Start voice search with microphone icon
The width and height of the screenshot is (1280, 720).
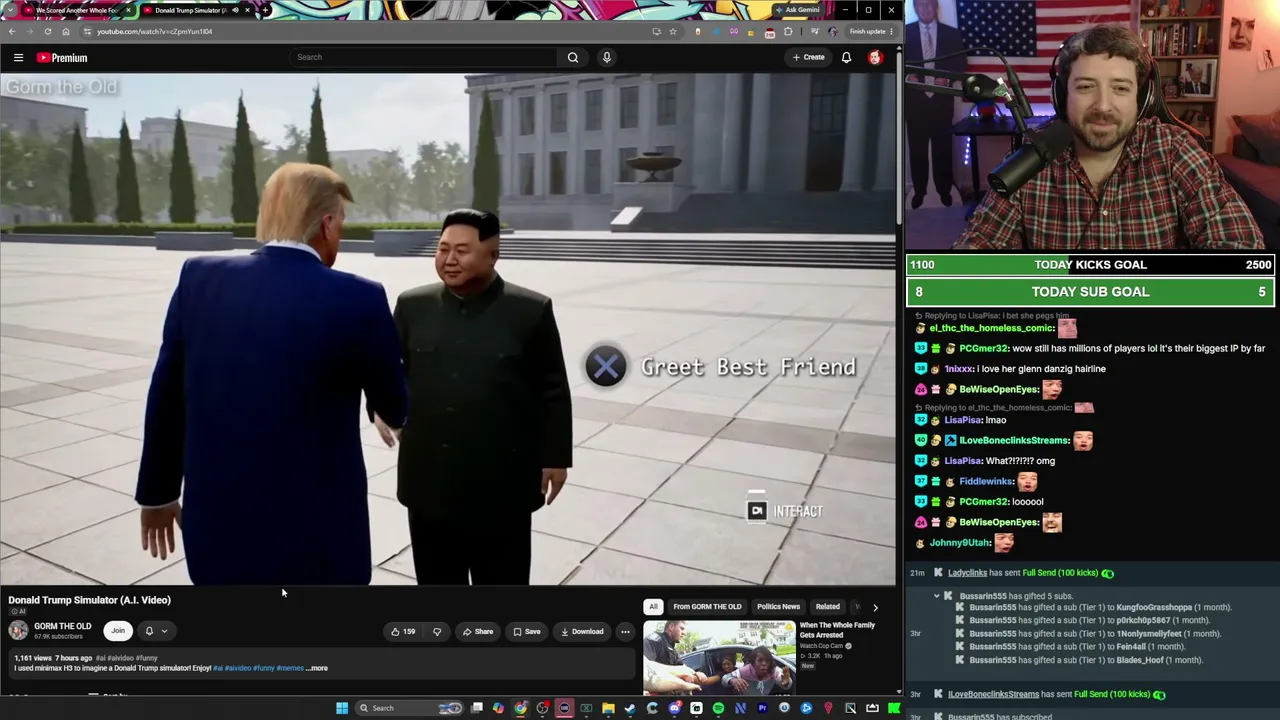[606, 57]
